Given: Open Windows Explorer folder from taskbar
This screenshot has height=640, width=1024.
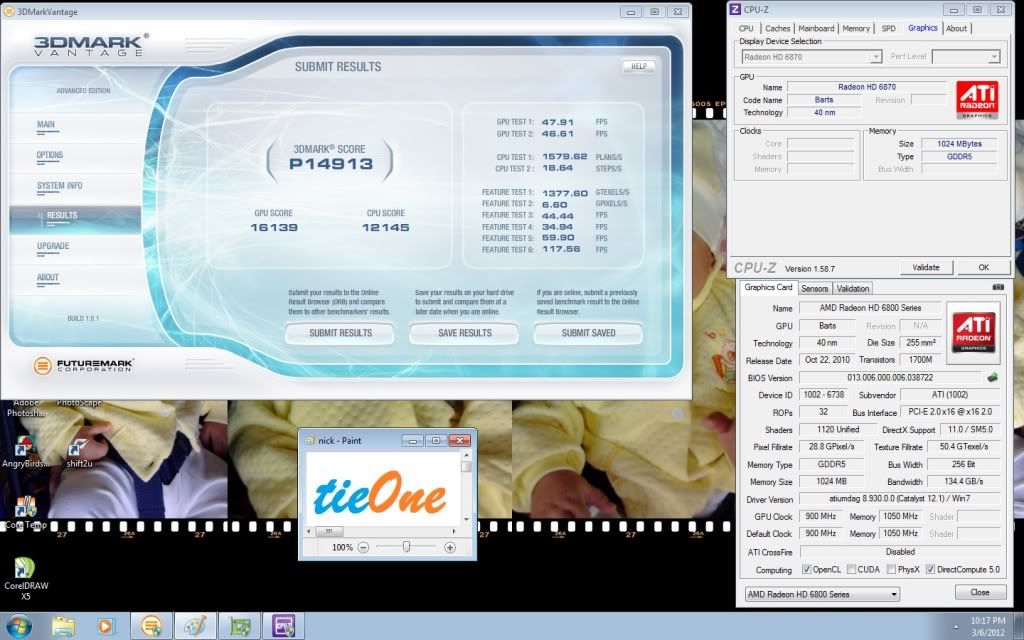Looking at the screenshot, I should click(63, 626).
